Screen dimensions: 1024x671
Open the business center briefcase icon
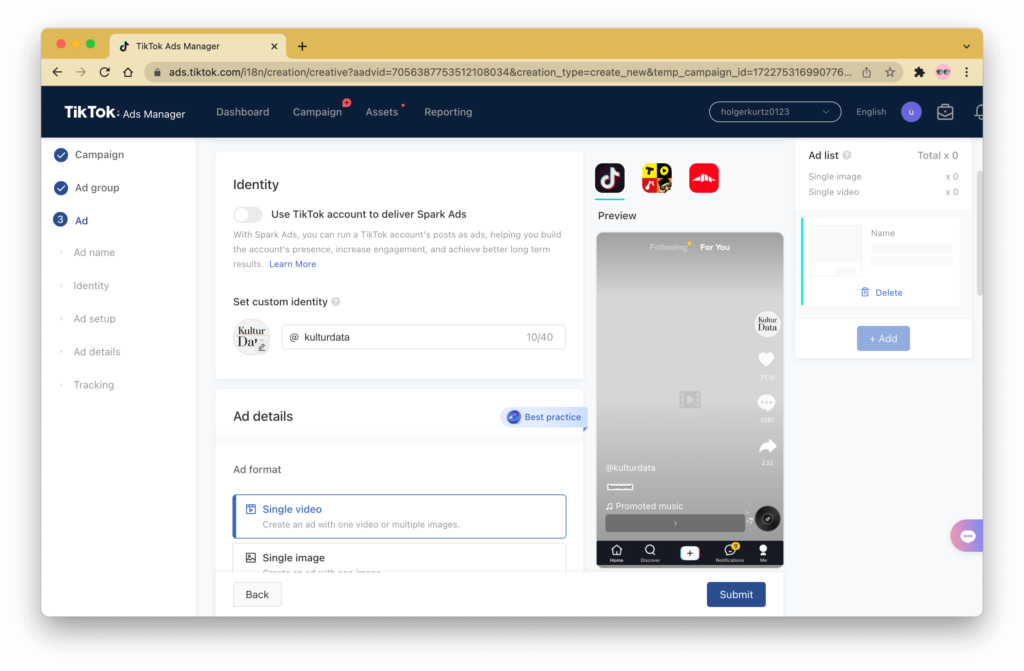coord(944,112)
